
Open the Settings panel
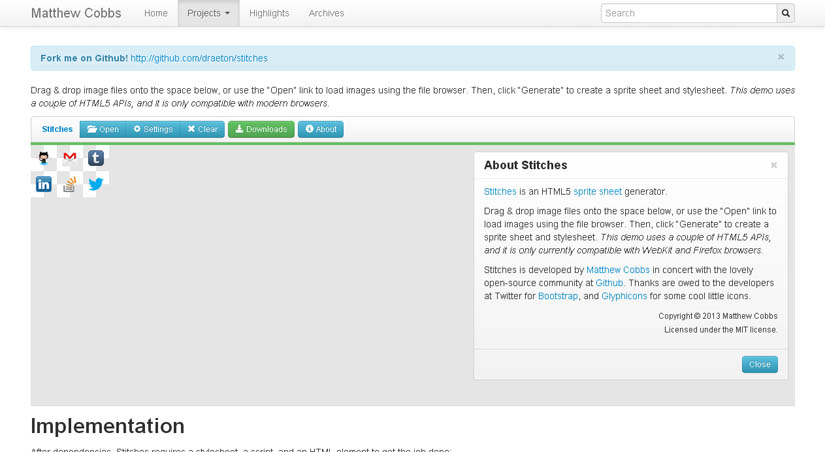click(153, 129)
